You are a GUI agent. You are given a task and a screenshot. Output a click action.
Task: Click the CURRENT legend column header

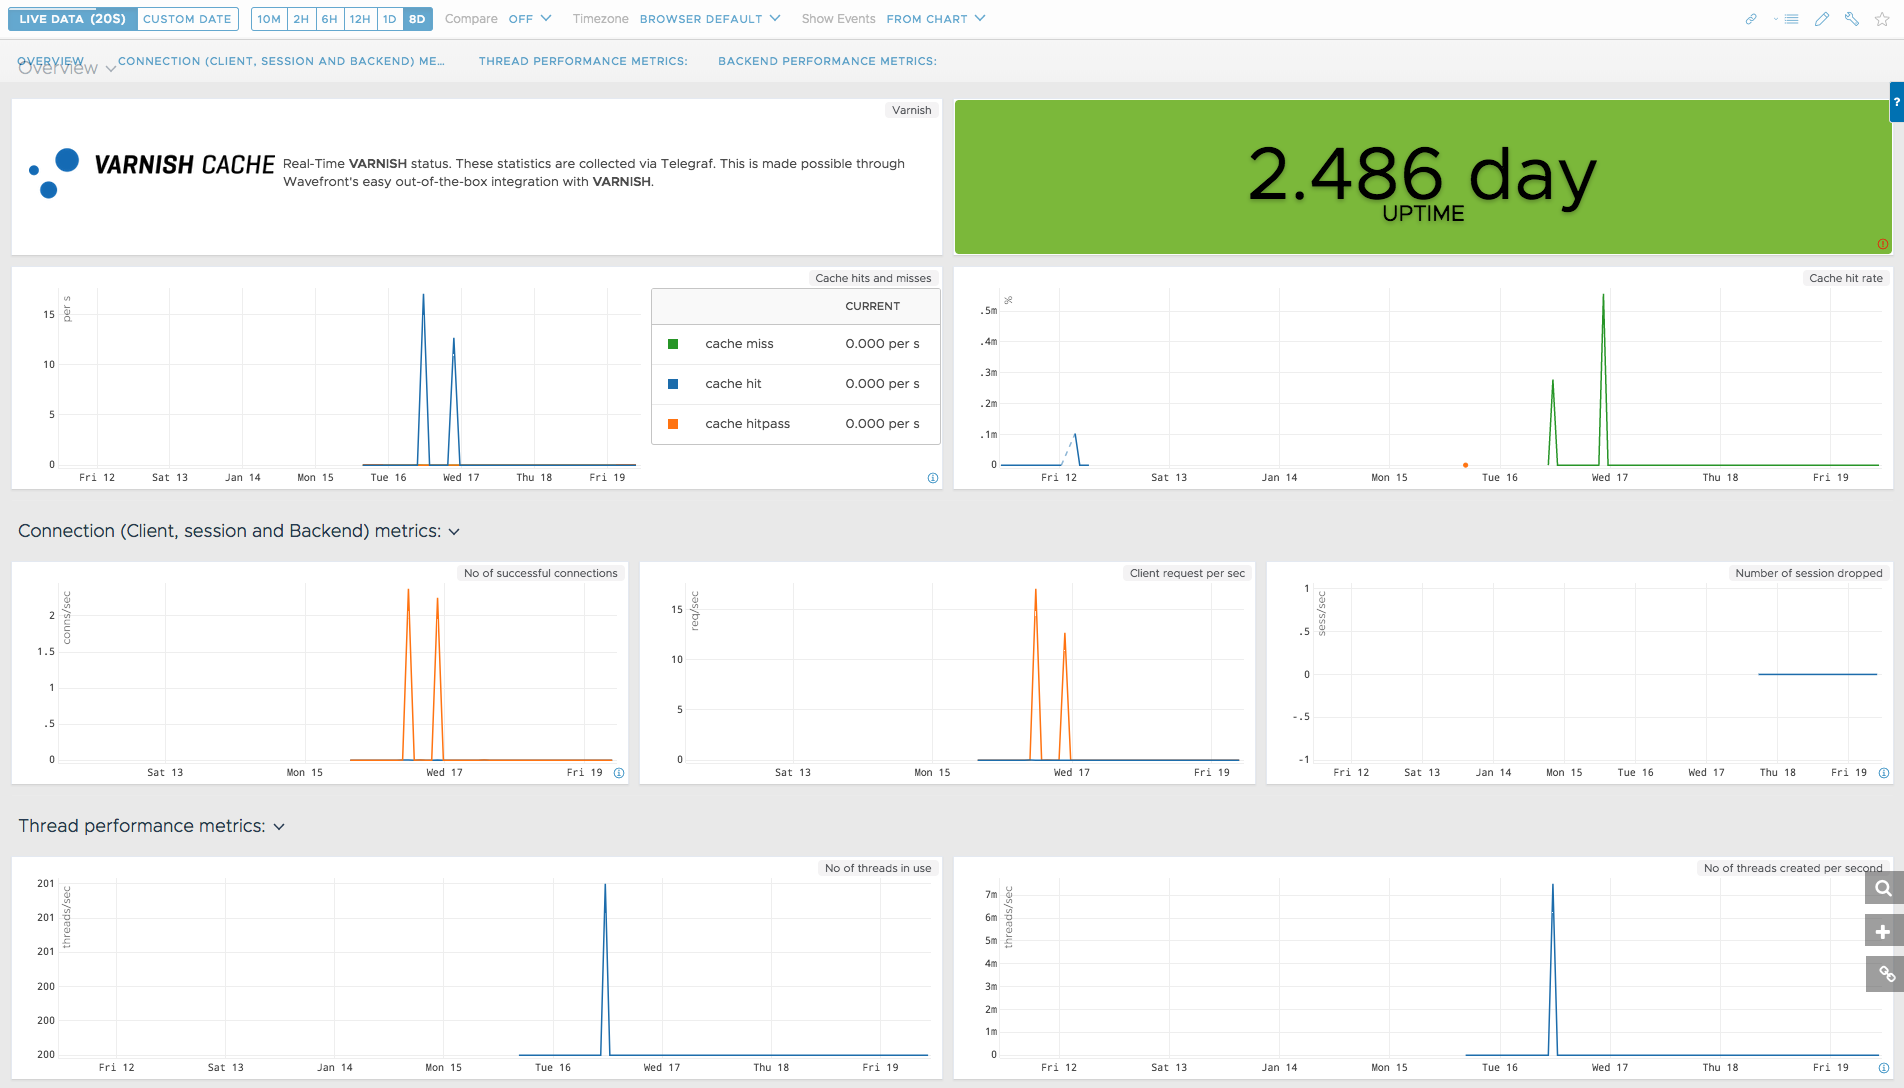872,306
